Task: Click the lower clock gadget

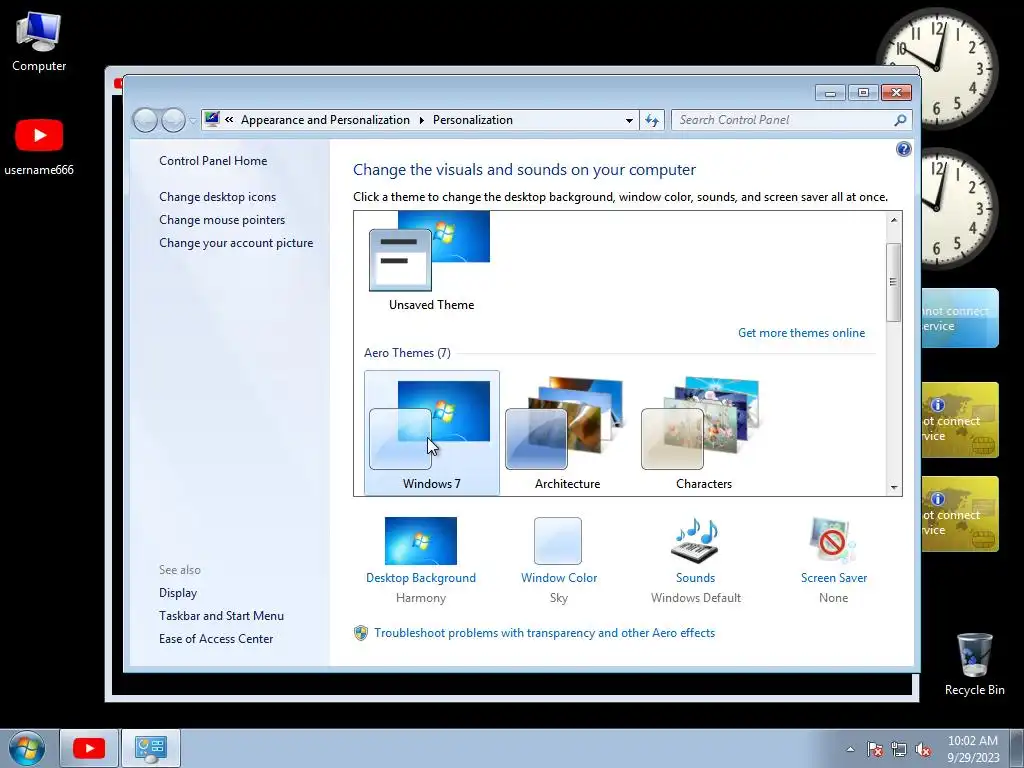Action: pos(959,208)
